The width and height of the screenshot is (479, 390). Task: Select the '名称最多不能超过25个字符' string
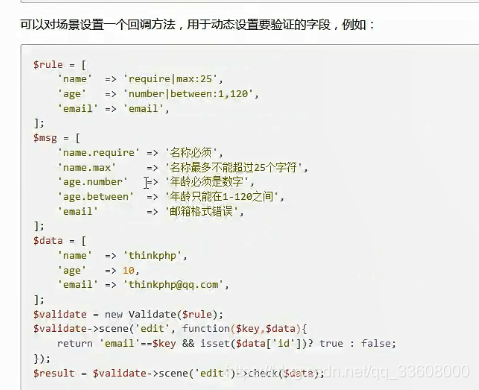234,167
